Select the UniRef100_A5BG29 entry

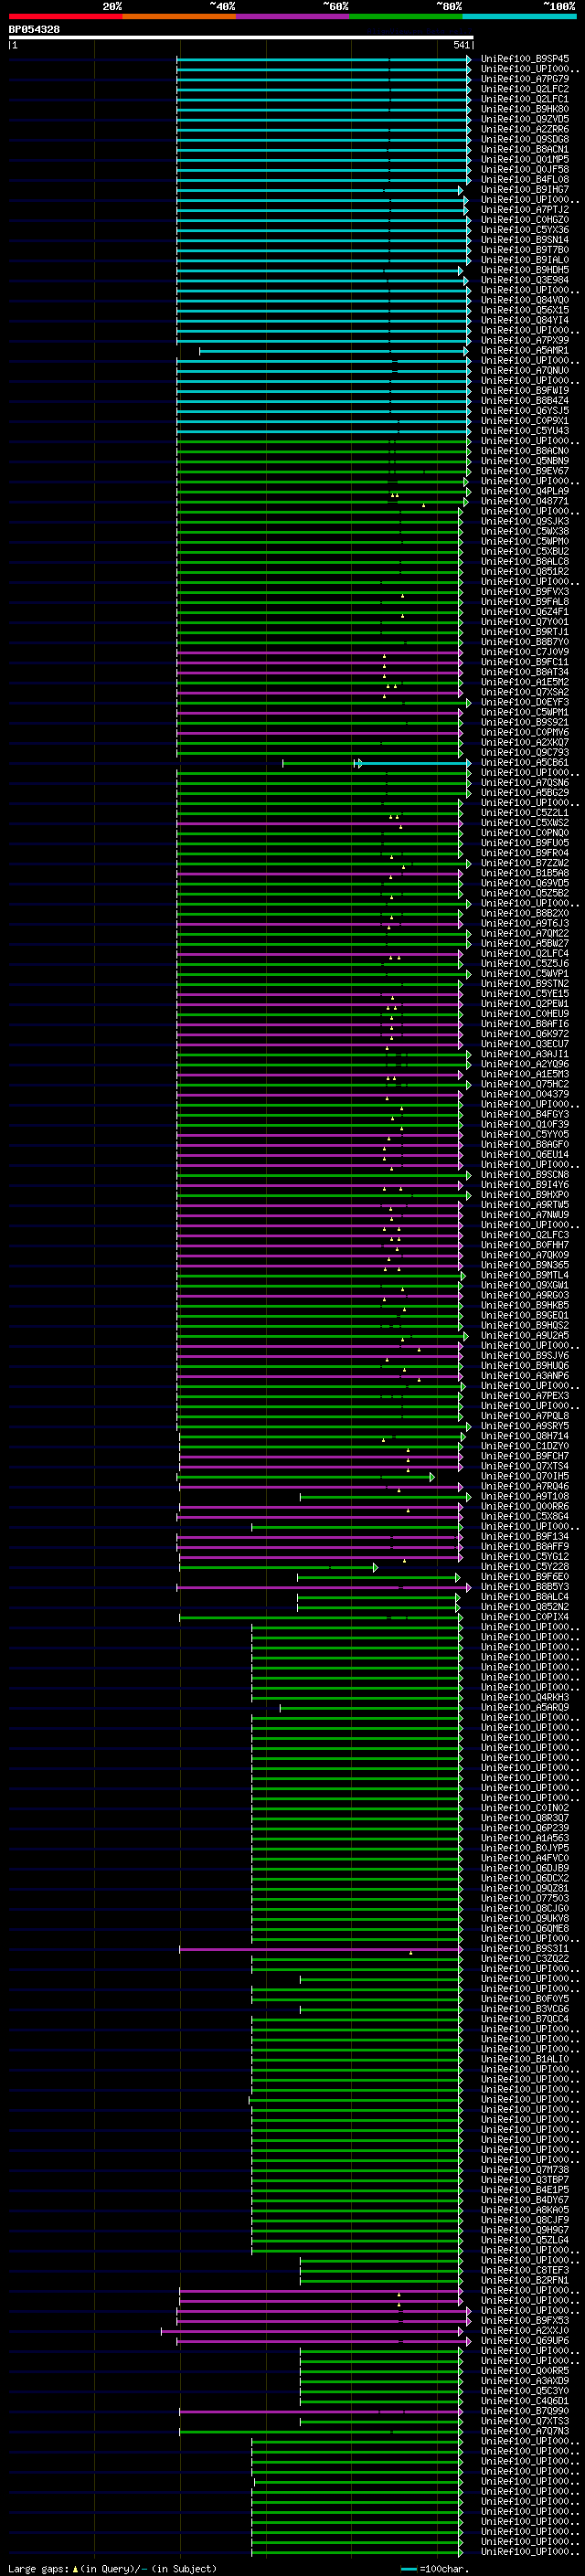(x=525, y=793)
